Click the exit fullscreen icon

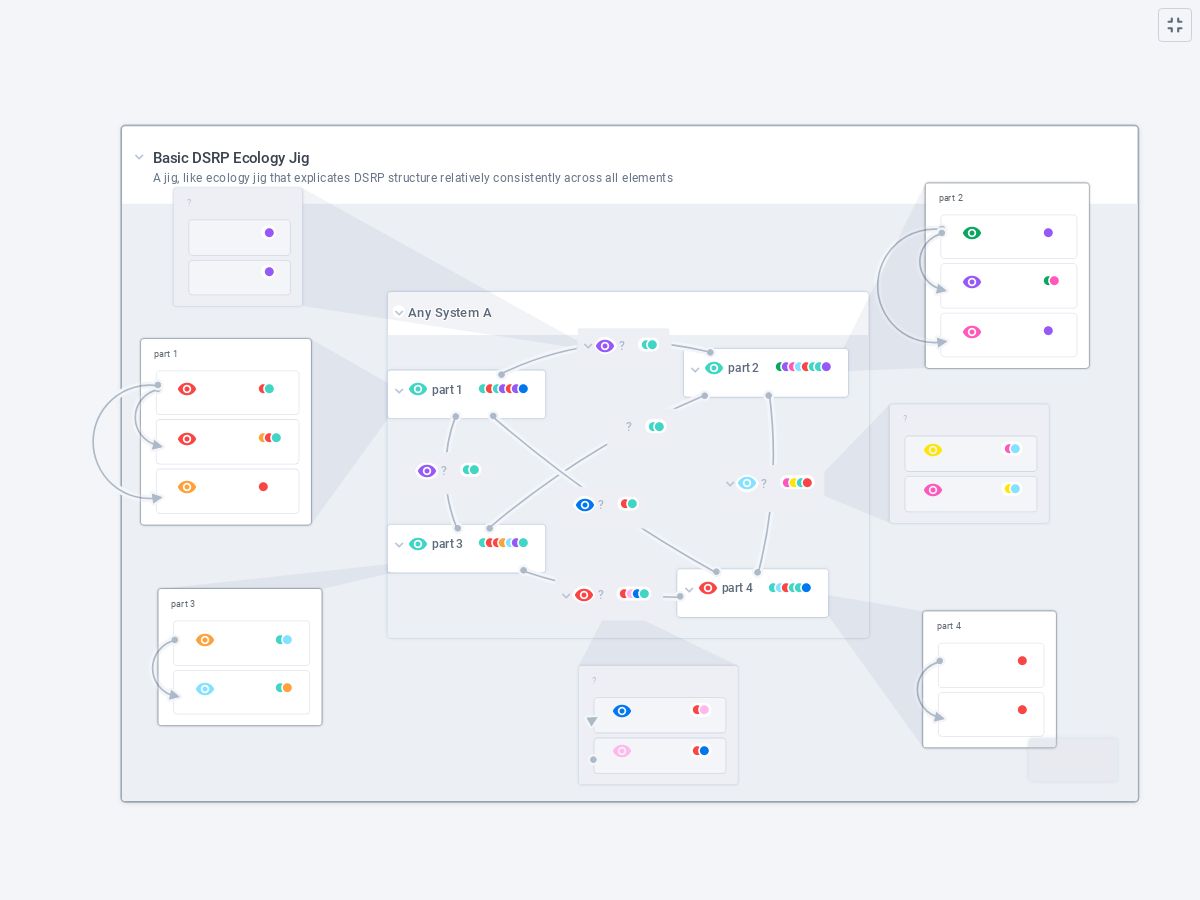pyautogui.click(x=1175, y=25)
